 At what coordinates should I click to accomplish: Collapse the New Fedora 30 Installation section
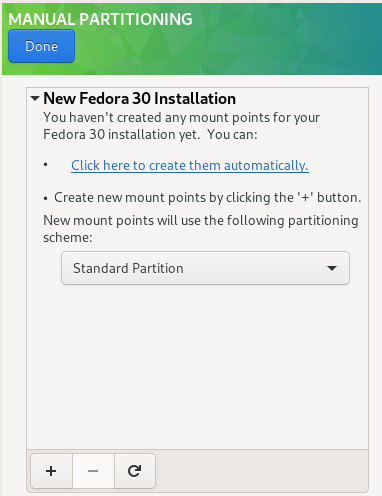(x=35, y=98)
